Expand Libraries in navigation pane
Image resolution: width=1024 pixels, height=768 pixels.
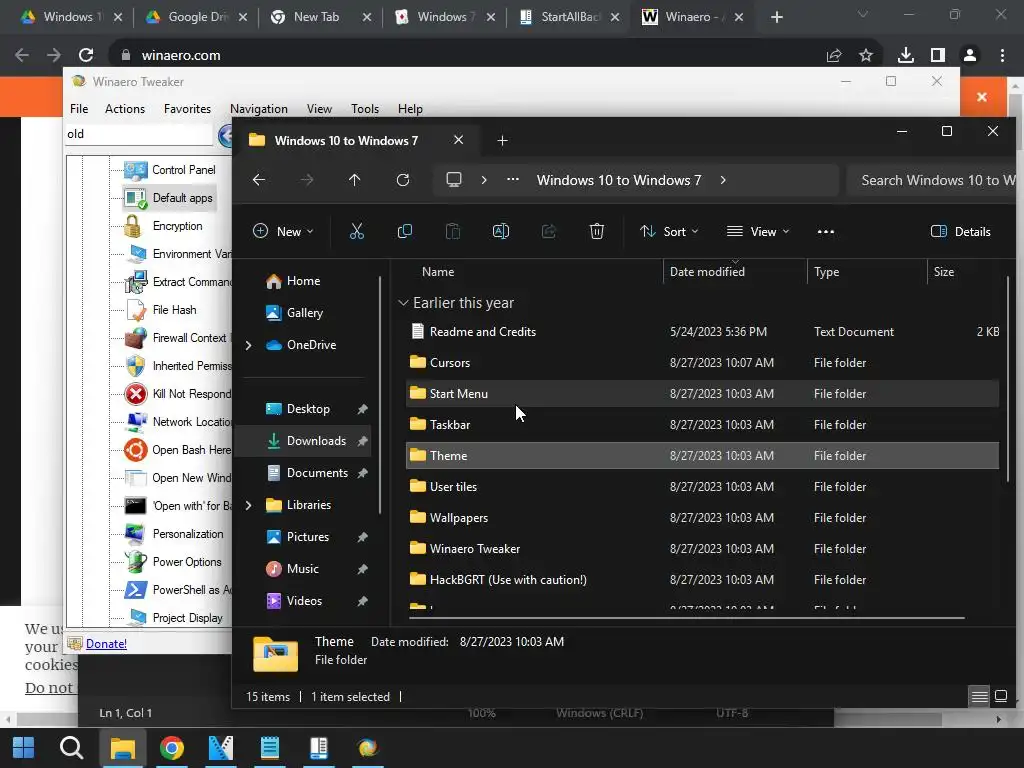[249, 505]
